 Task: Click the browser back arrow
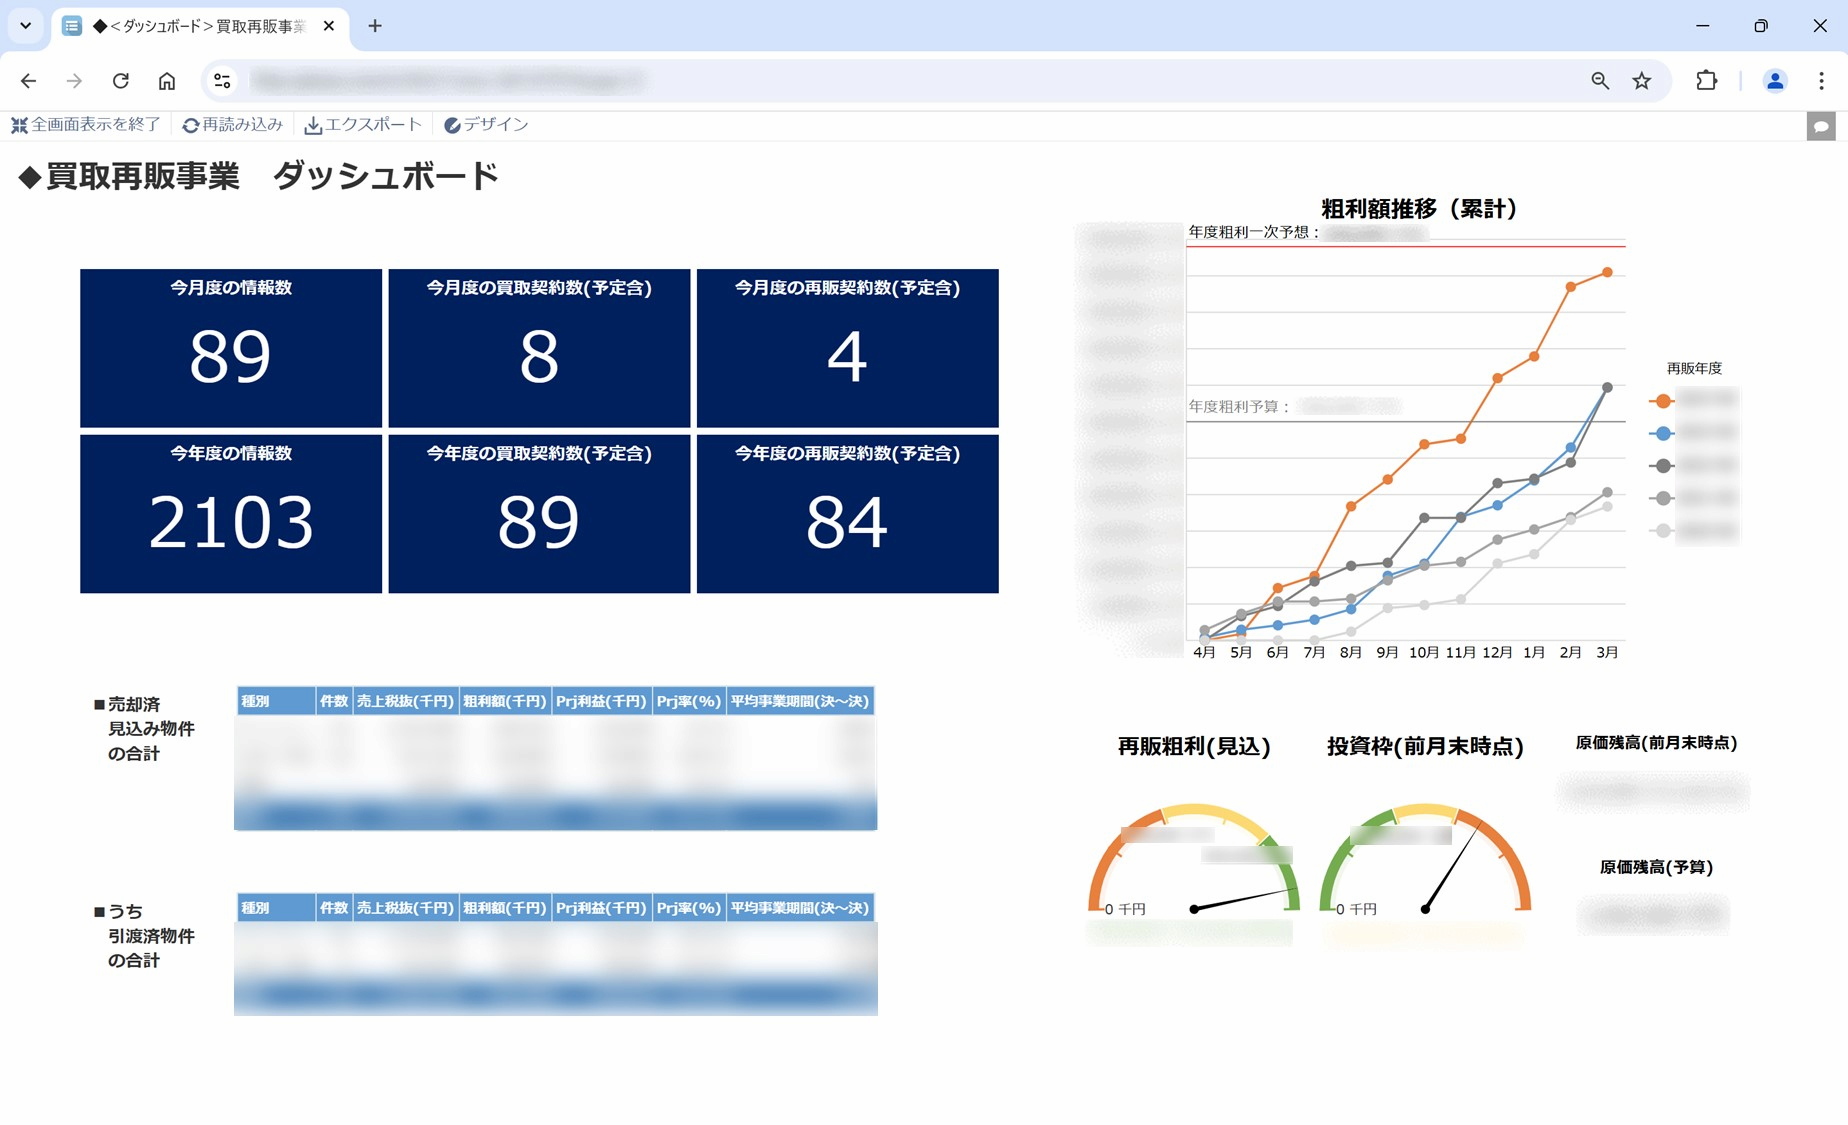point(28,81)
